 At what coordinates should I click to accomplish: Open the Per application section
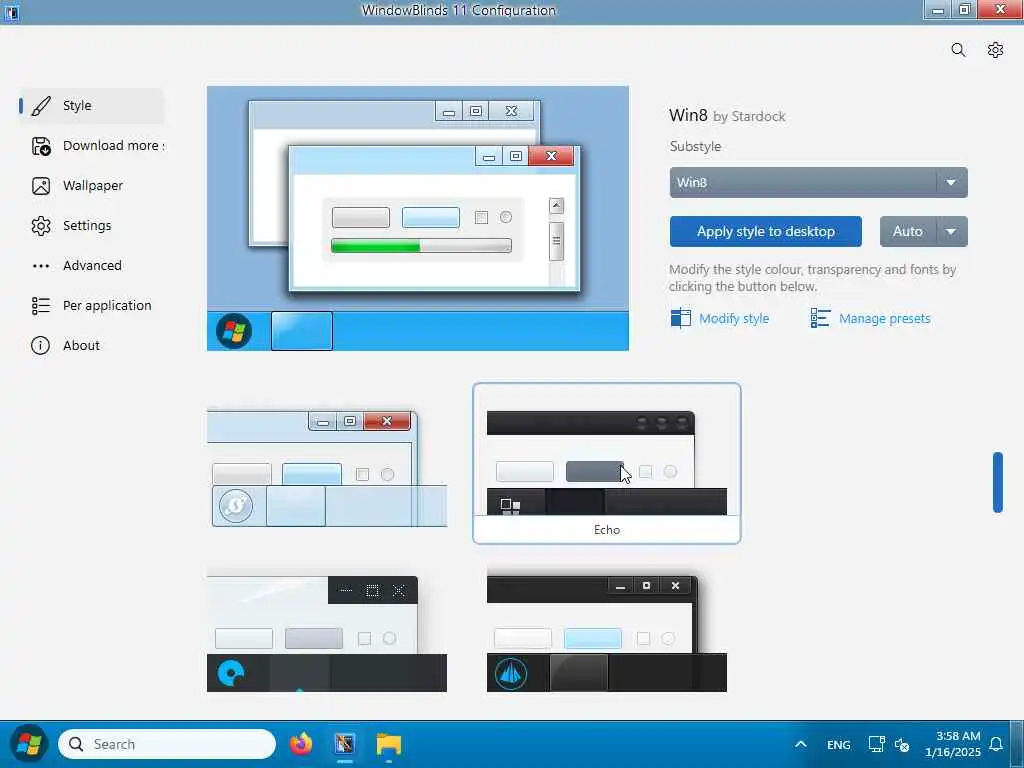(x=91, y=306)
